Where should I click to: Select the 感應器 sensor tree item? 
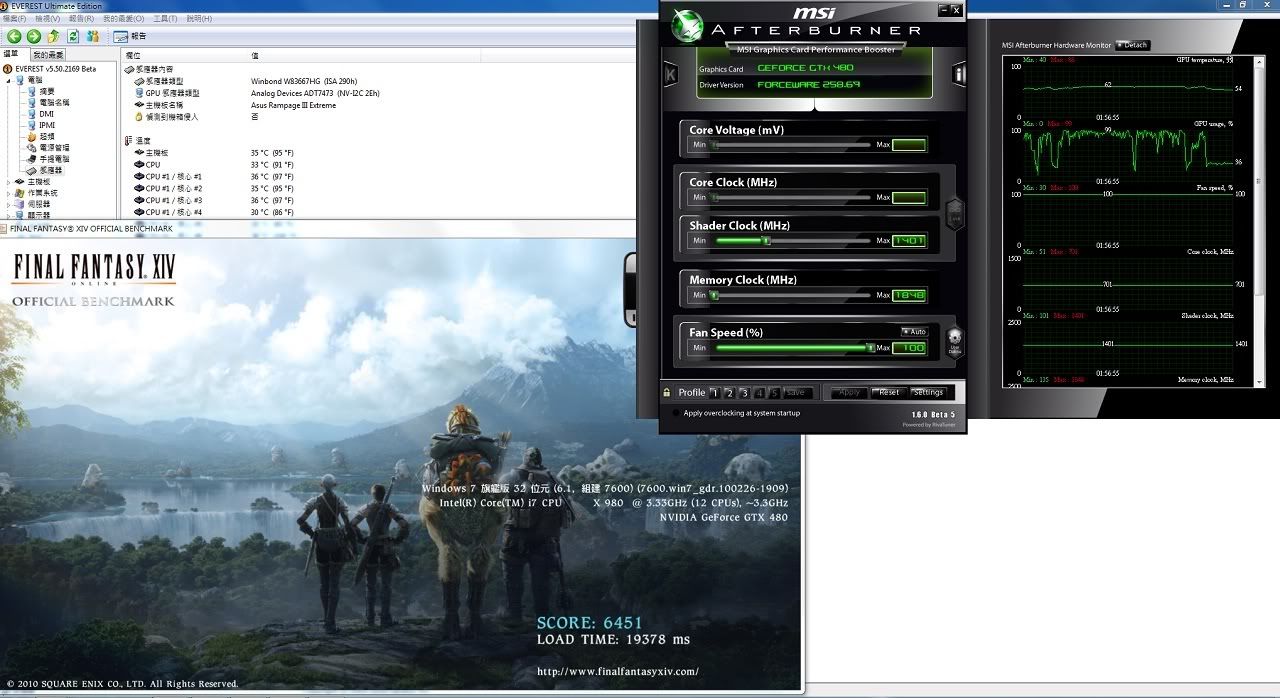coord(44,170)
